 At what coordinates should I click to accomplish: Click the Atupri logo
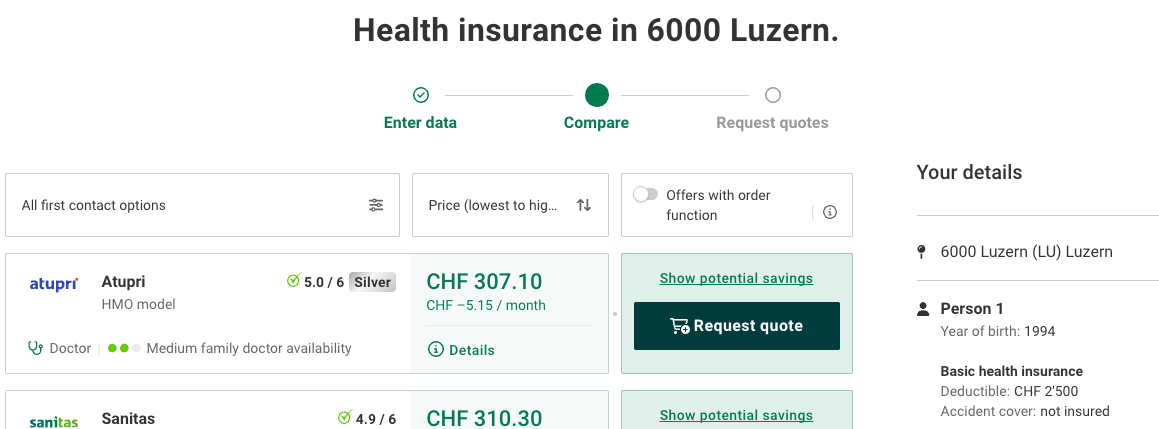(x=53, y=284)
